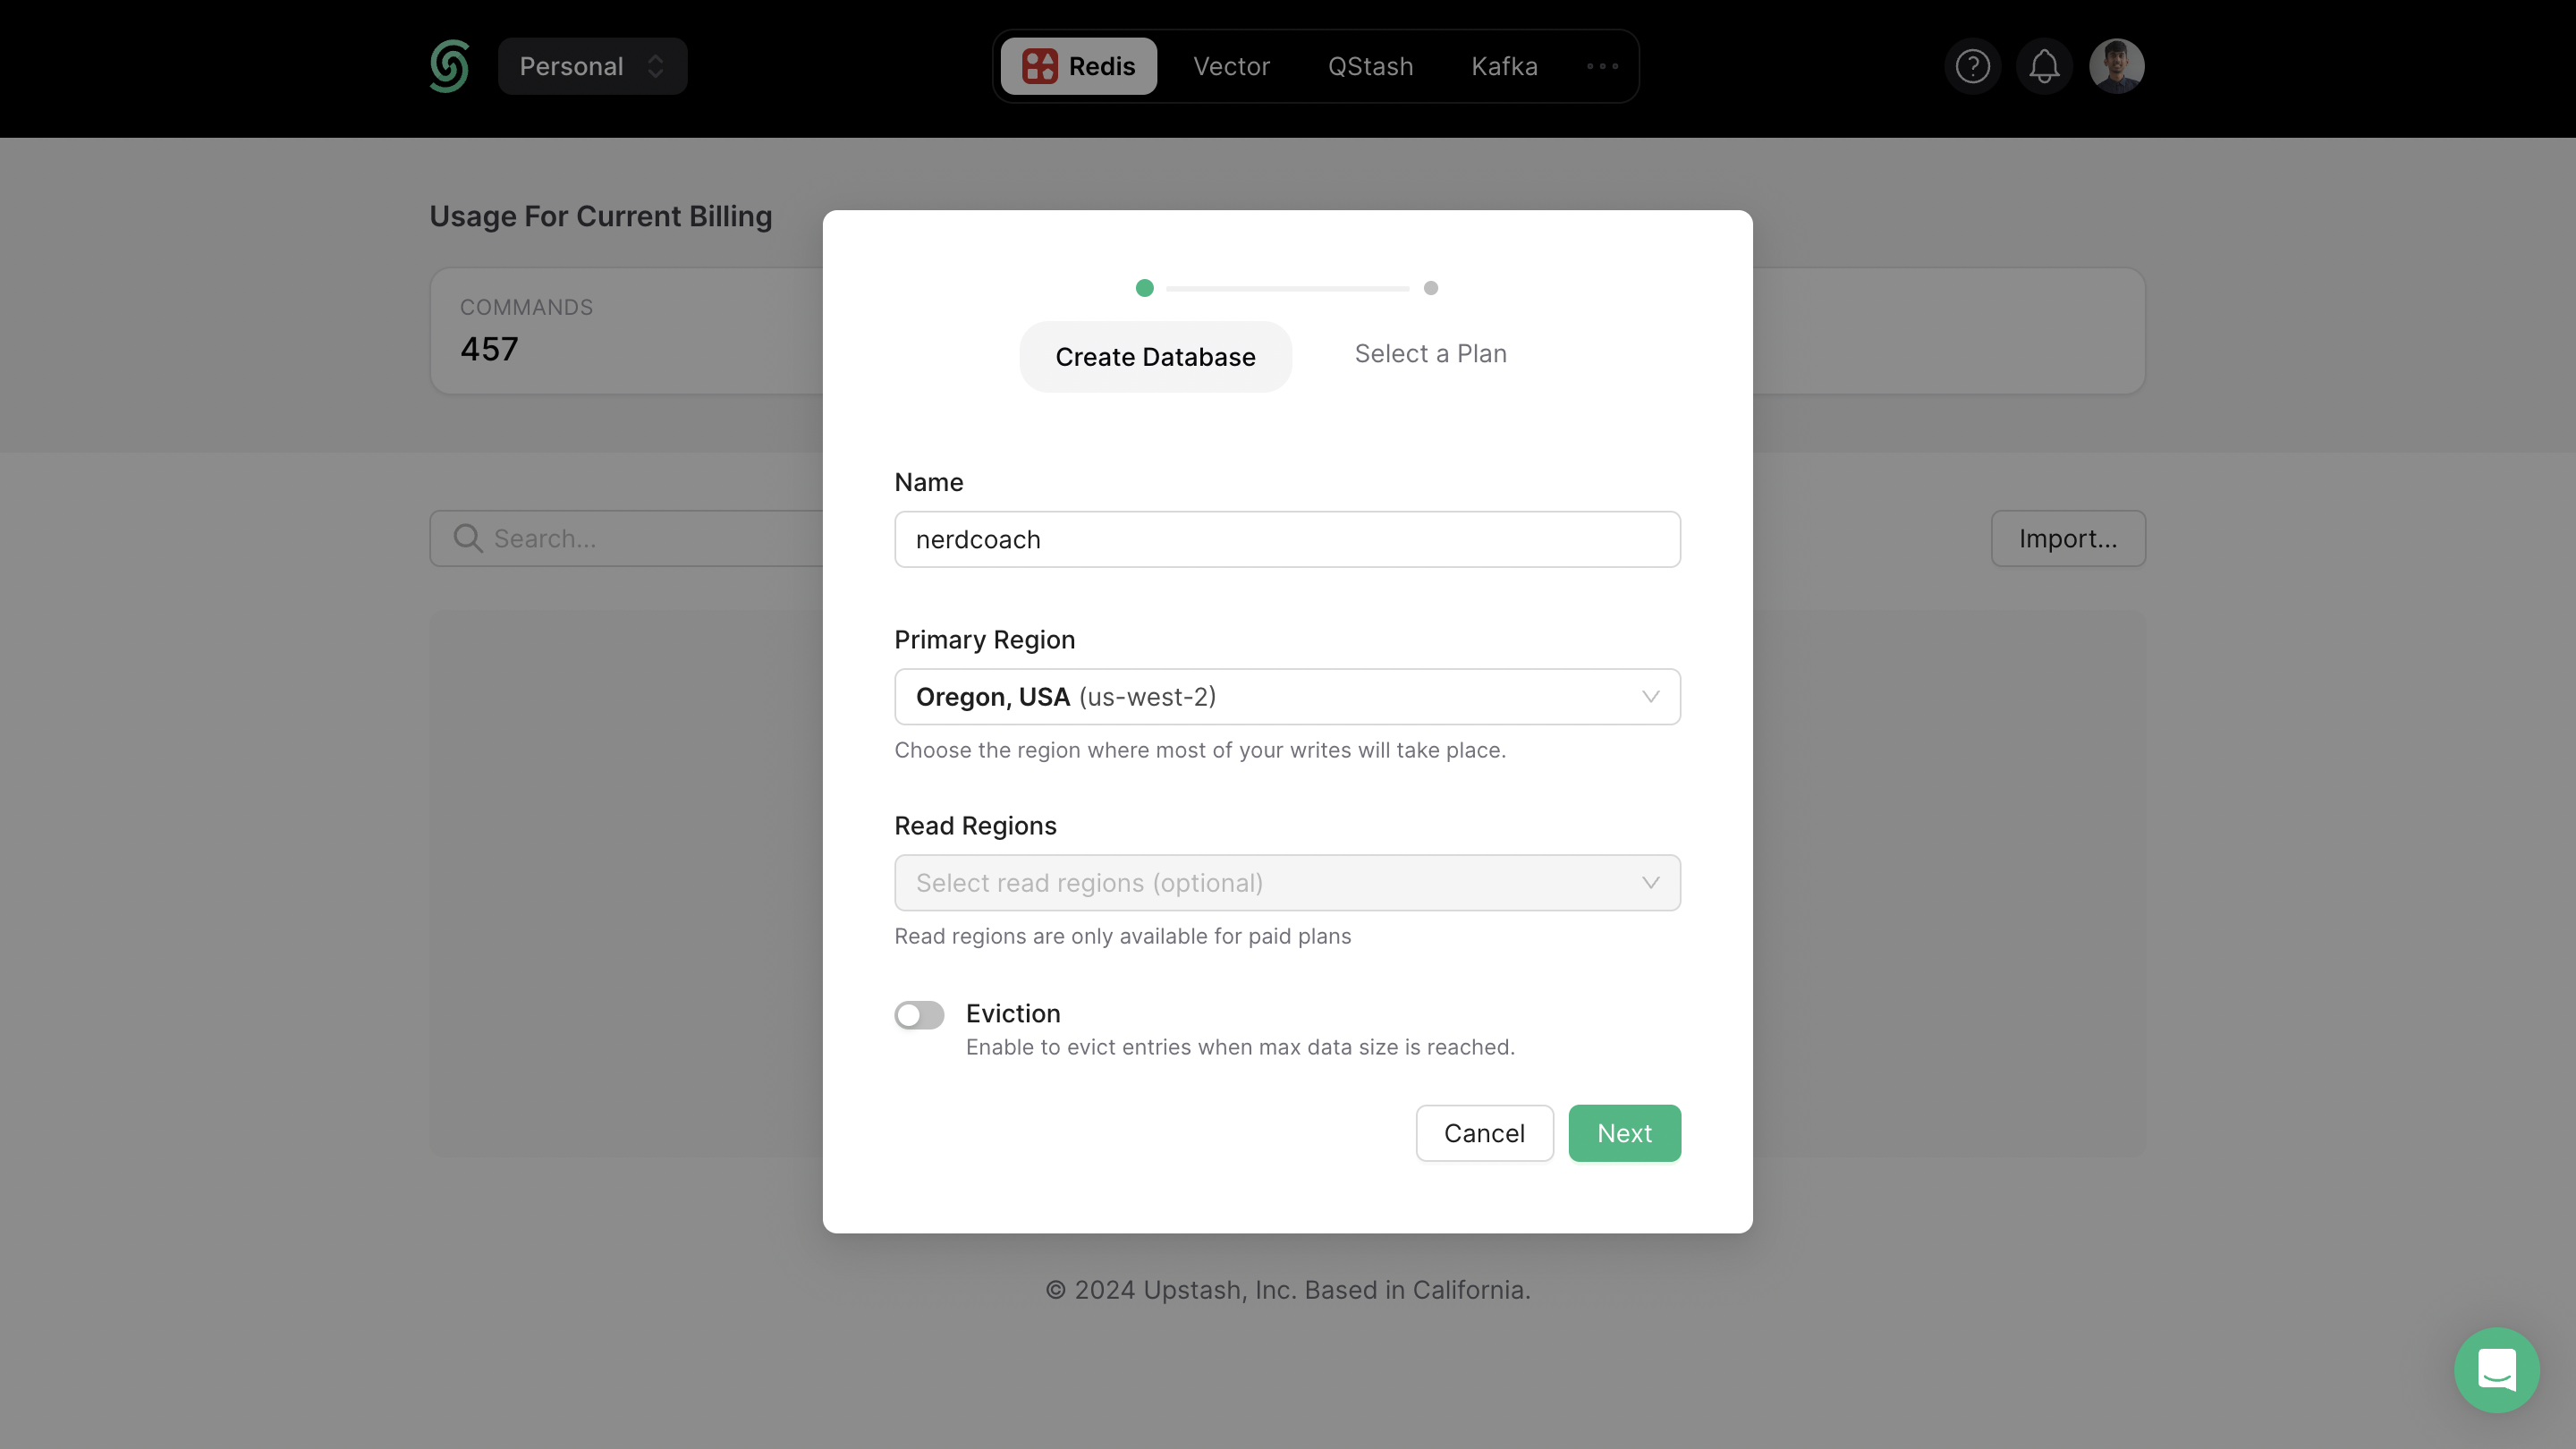Click the green step progress indicator
The width and height of the screenshot is (2576, 1449).
click(x=1145, y=288)
